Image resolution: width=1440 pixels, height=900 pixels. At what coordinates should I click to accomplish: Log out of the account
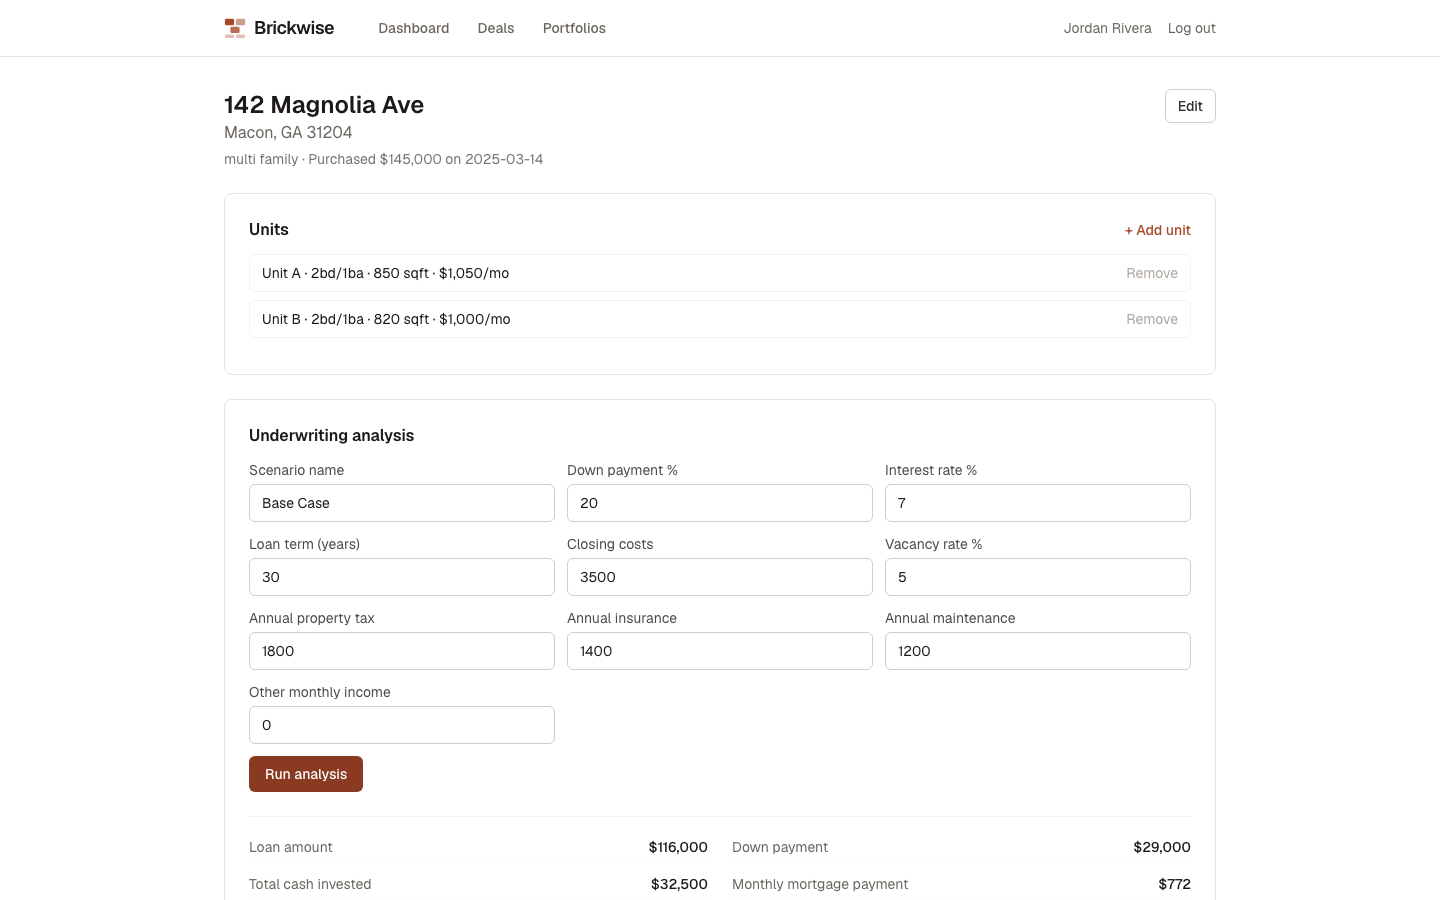click(x=1192, y=28)
